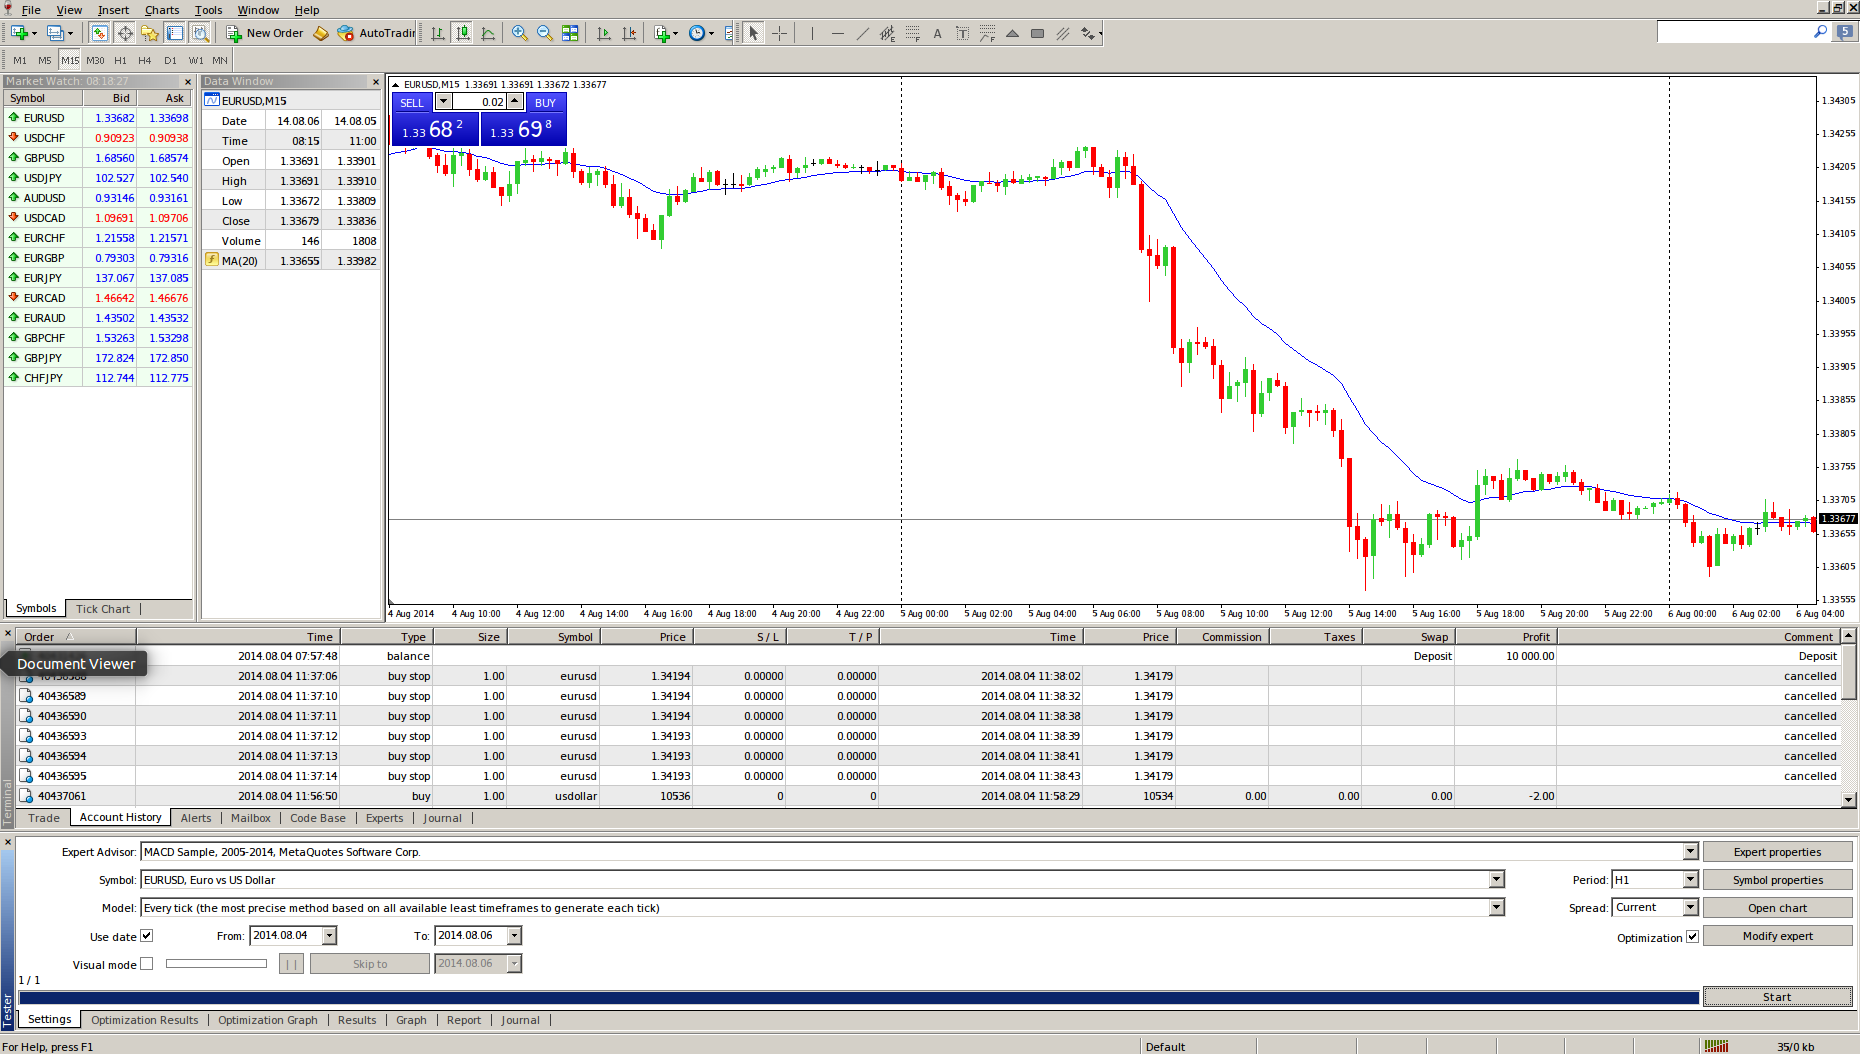Expand the Expert Advisor dropdown

tap(1690, 852)
